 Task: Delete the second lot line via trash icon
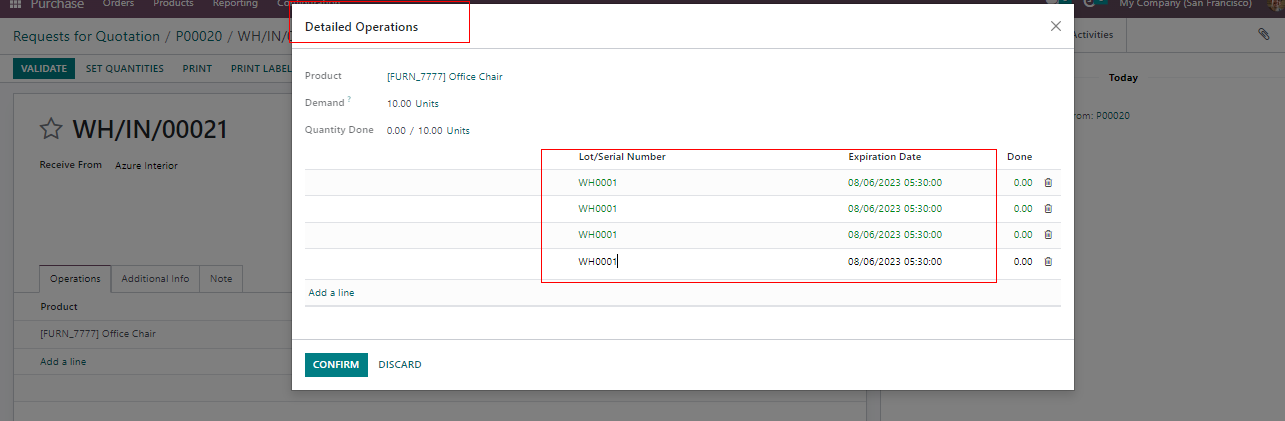pyautogui.click(x=1048, y=209)
